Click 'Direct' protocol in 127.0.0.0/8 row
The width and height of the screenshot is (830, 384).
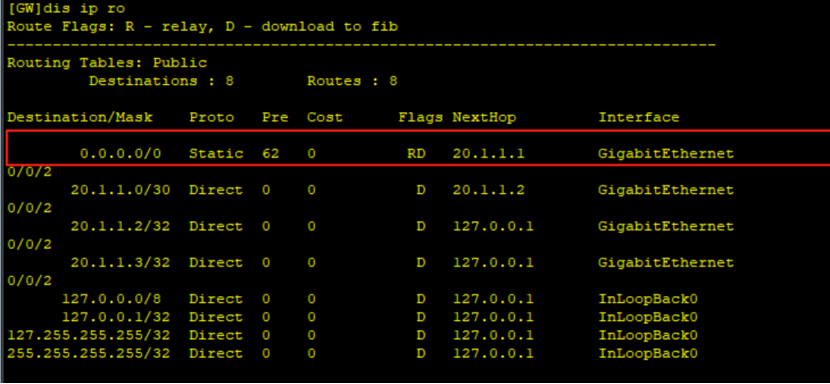pos(216,299)
